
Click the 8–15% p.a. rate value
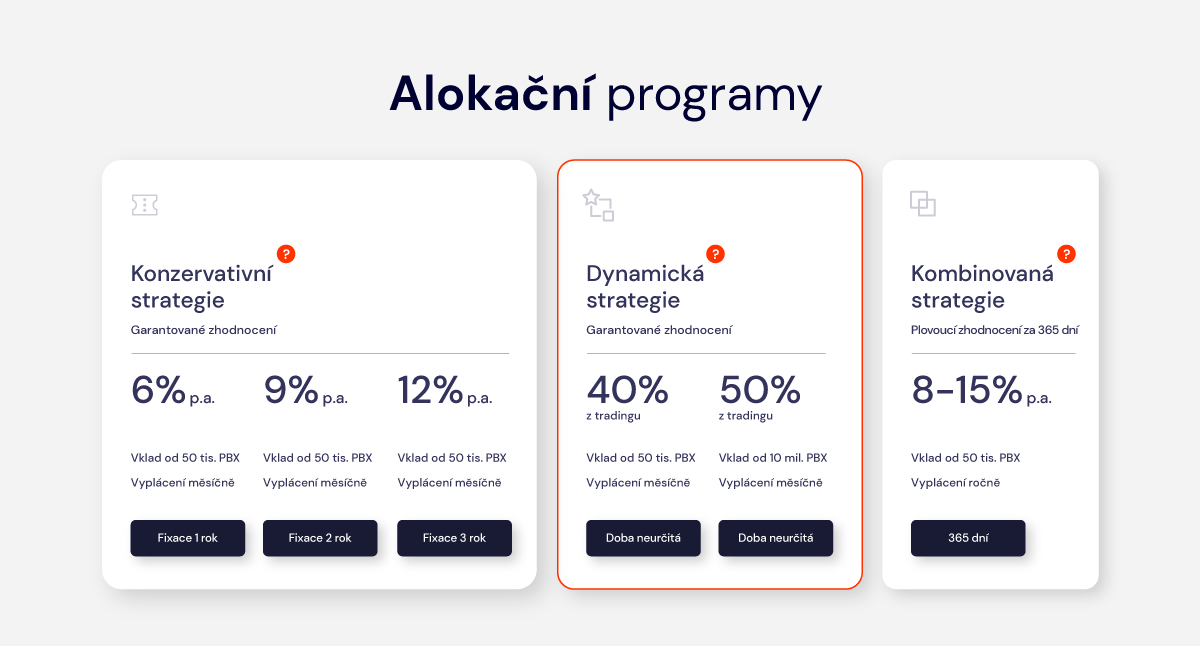981,390
